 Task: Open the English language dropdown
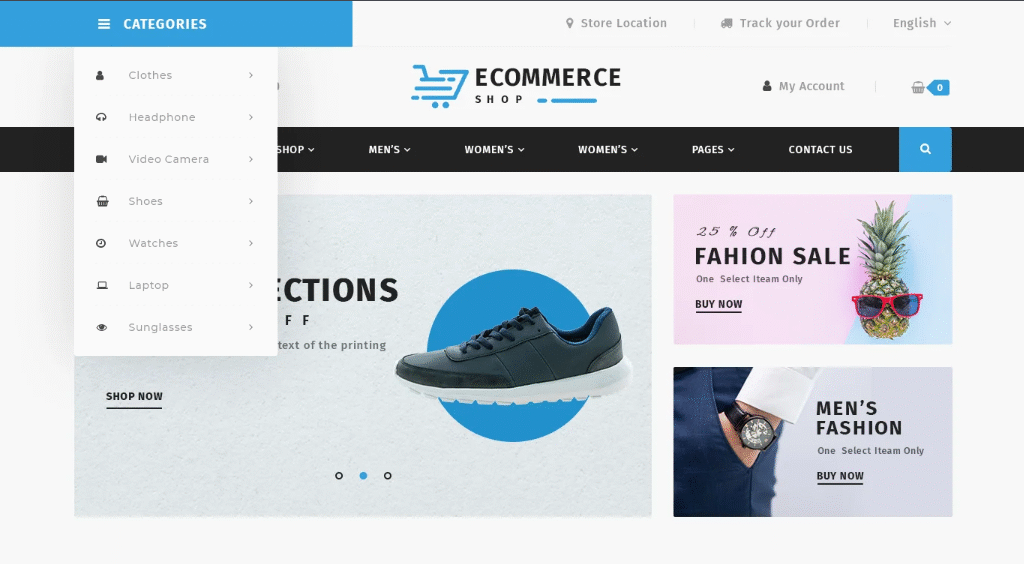click(x=921, y=23)
